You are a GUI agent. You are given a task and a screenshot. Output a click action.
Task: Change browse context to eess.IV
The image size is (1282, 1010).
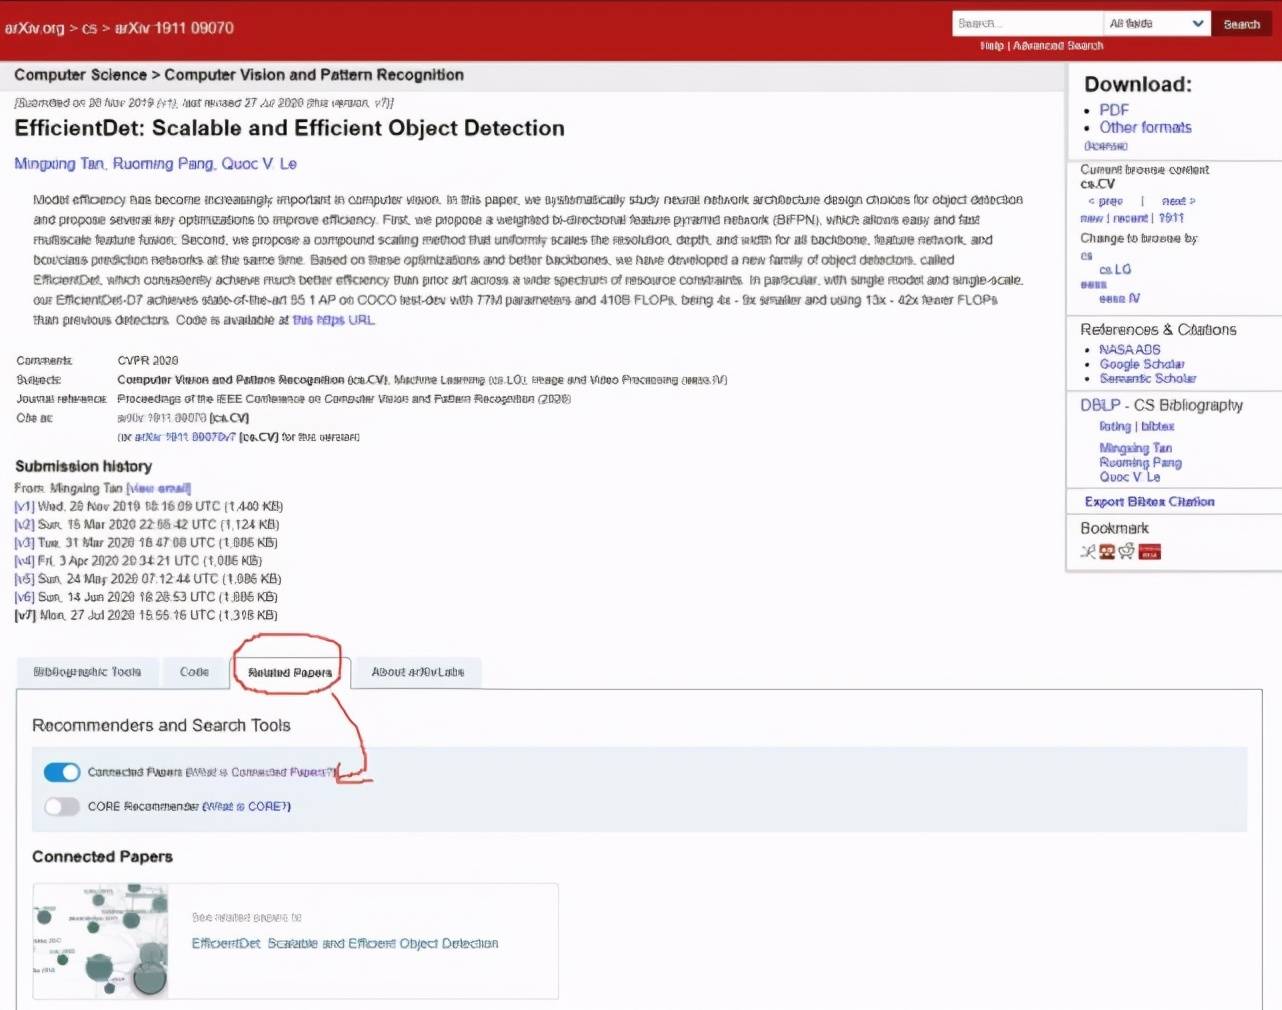point(1119,299)
